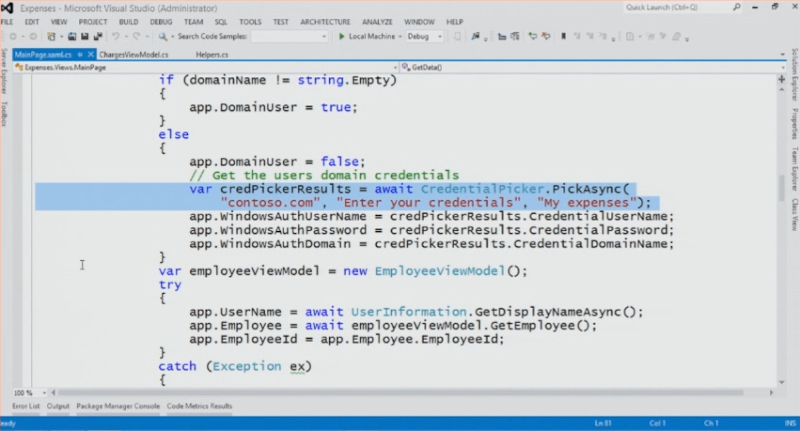Click the Undo arrow icon
The image size is (800, 431).
(x=115, y=36)
